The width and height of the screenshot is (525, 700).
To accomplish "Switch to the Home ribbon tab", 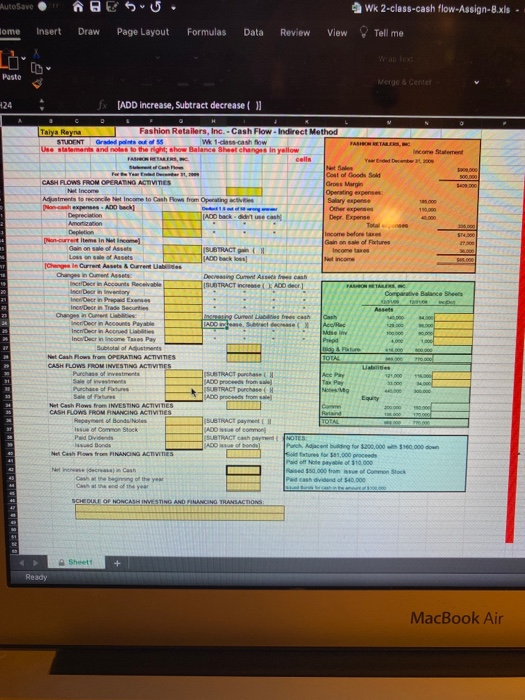I will (10, 32).
